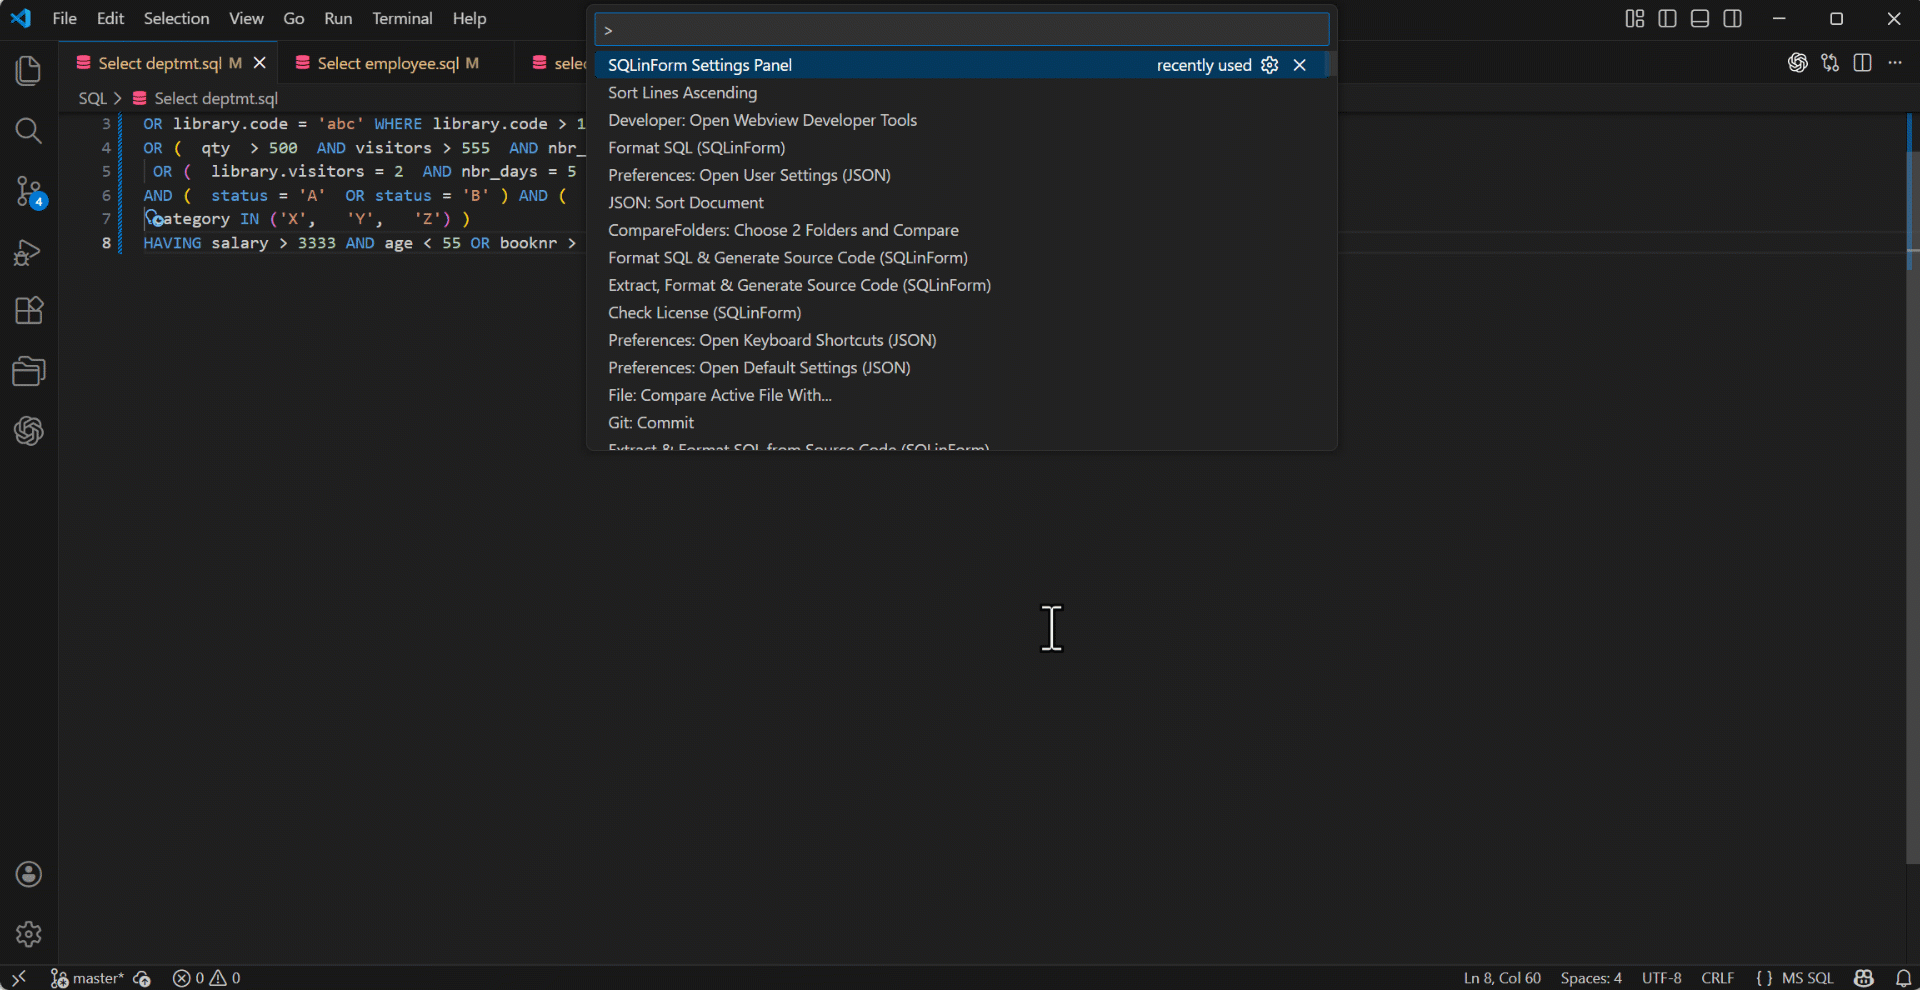
Task: Configure keybinding gear for SQLinForm Settings Panel
Action: [x=1270, y=65]
